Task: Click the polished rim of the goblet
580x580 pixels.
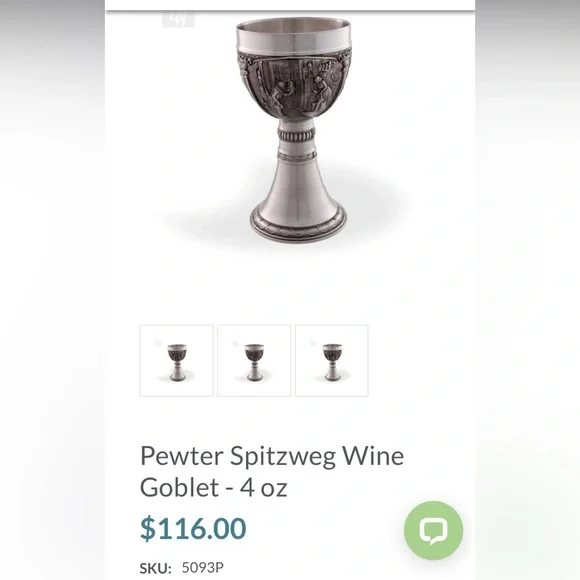Action: pos(293,36)
